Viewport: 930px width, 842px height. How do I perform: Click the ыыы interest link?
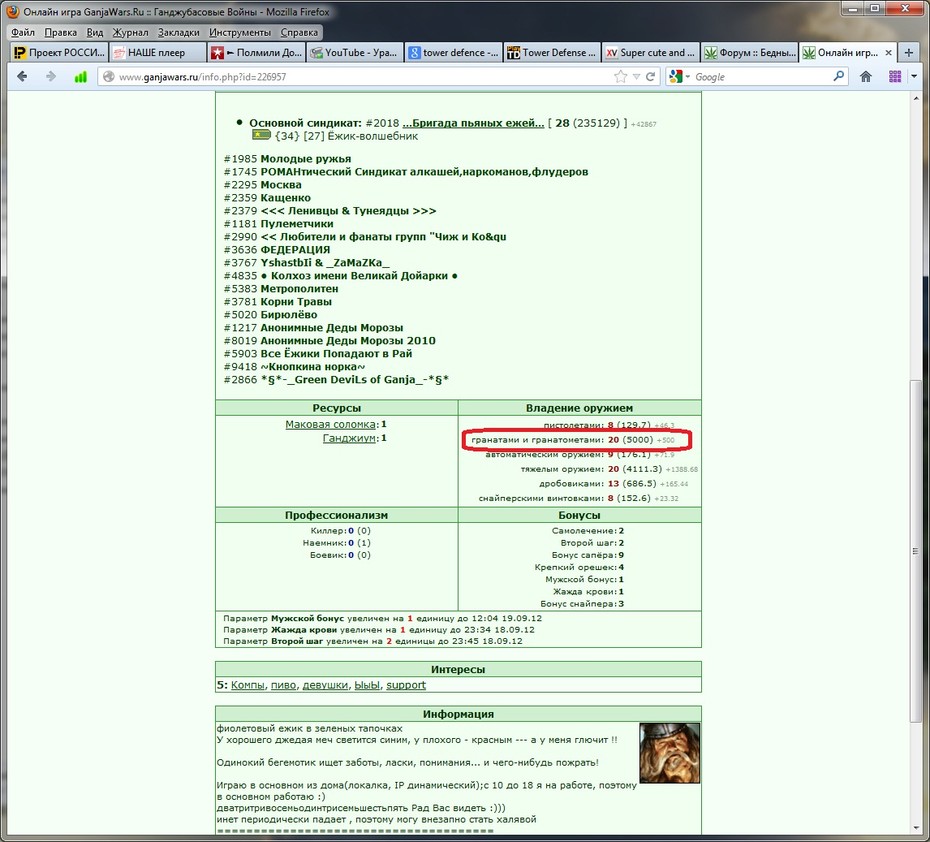[x=367, y=685]
